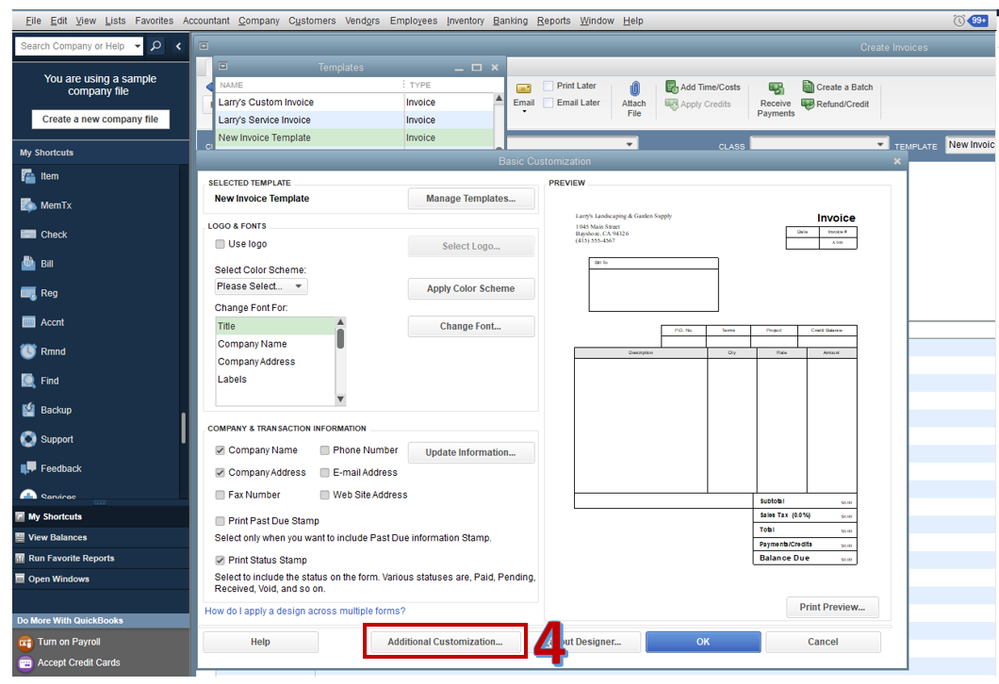The width and height of the screenshot is (999, 684).
Task: Open the MemTx shortcut icon
Action: [x=28, y=205]
